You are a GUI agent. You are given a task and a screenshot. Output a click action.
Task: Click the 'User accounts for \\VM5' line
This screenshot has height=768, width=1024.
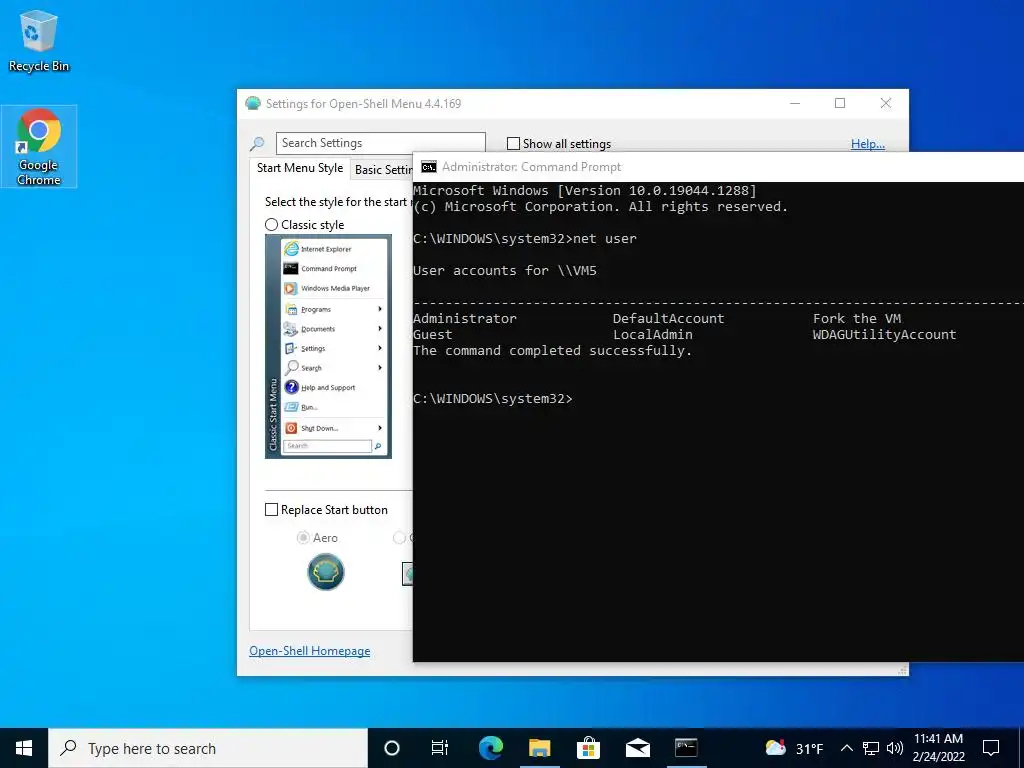tap(505, 270)
